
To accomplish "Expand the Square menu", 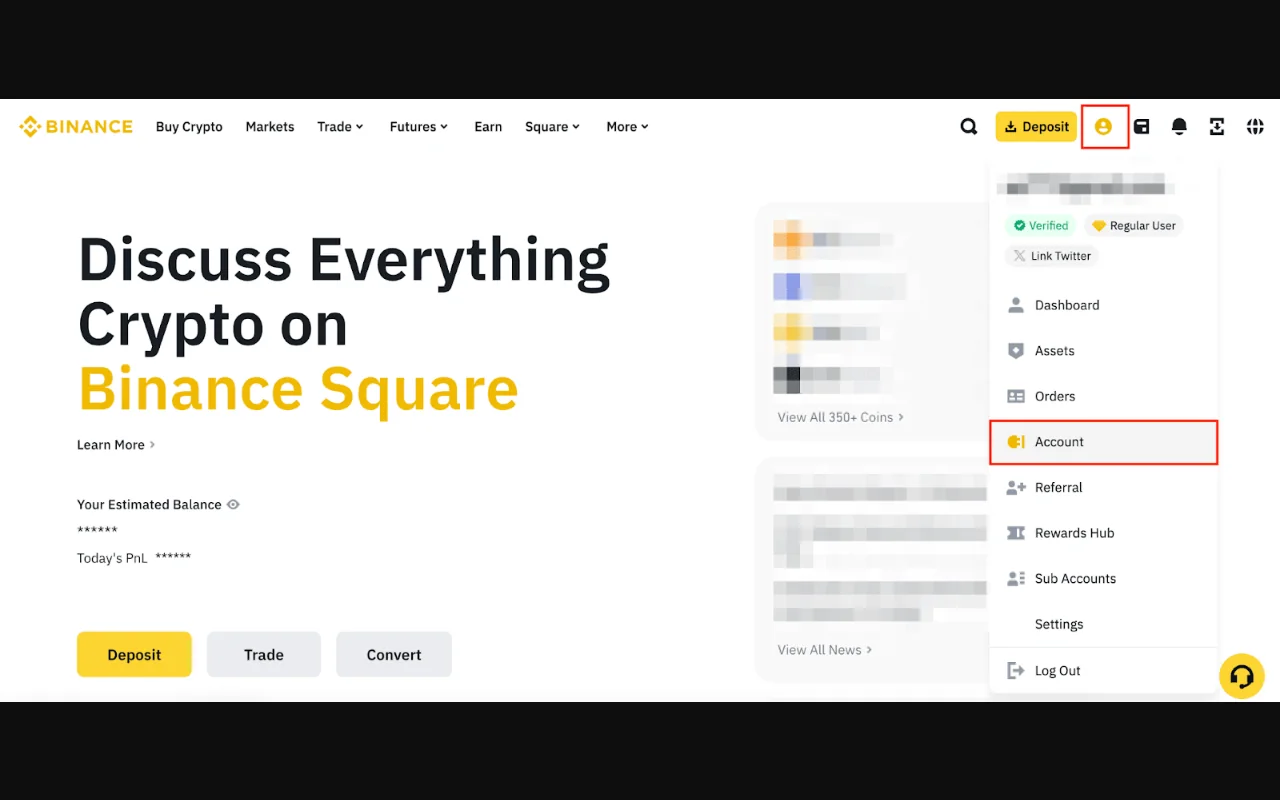I will point(553,127).
